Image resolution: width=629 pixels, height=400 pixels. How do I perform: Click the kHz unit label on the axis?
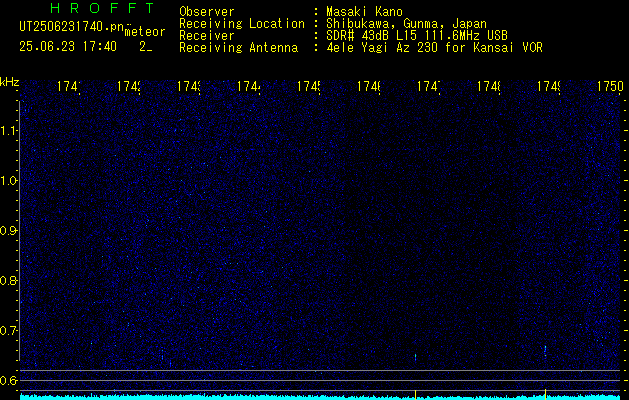click(x=9, y=83)
